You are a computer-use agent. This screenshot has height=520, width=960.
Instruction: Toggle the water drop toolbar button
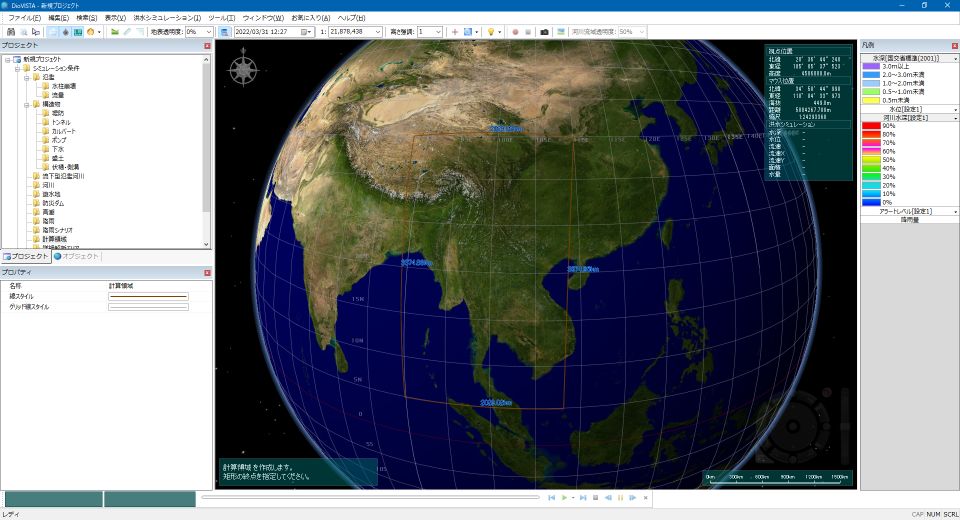pos(66,32)
